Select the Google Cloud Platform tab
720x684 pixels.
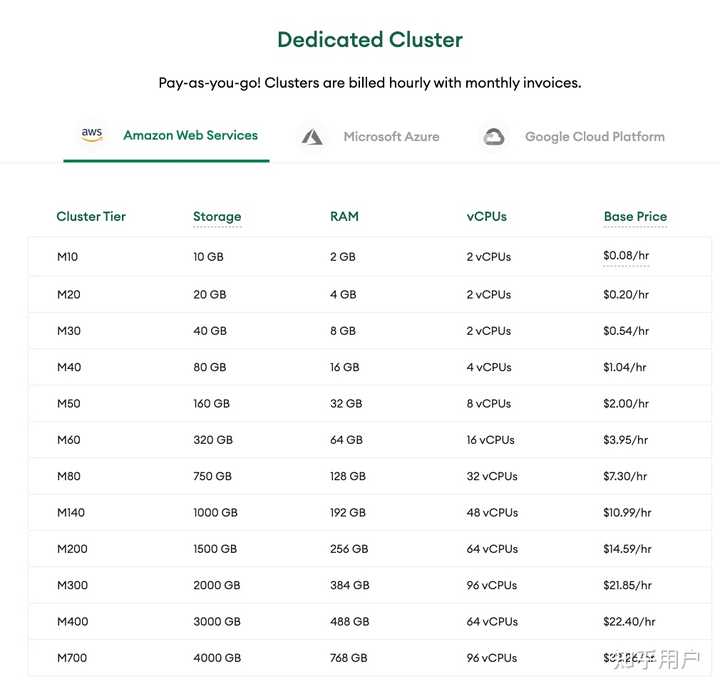(x=594, y=137)
